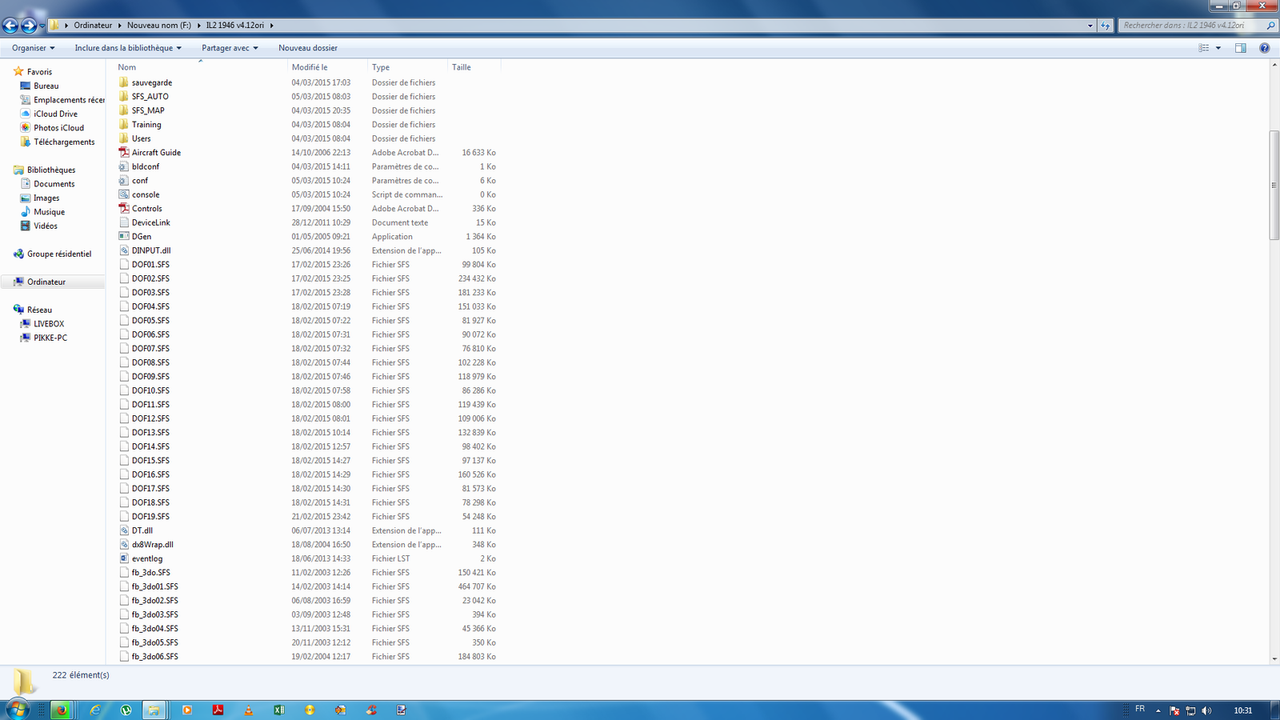Viewport: 1280px width, 720px height.
Task: Open Photos iCloud in the sidebar
Action: (x=59, y=128)
